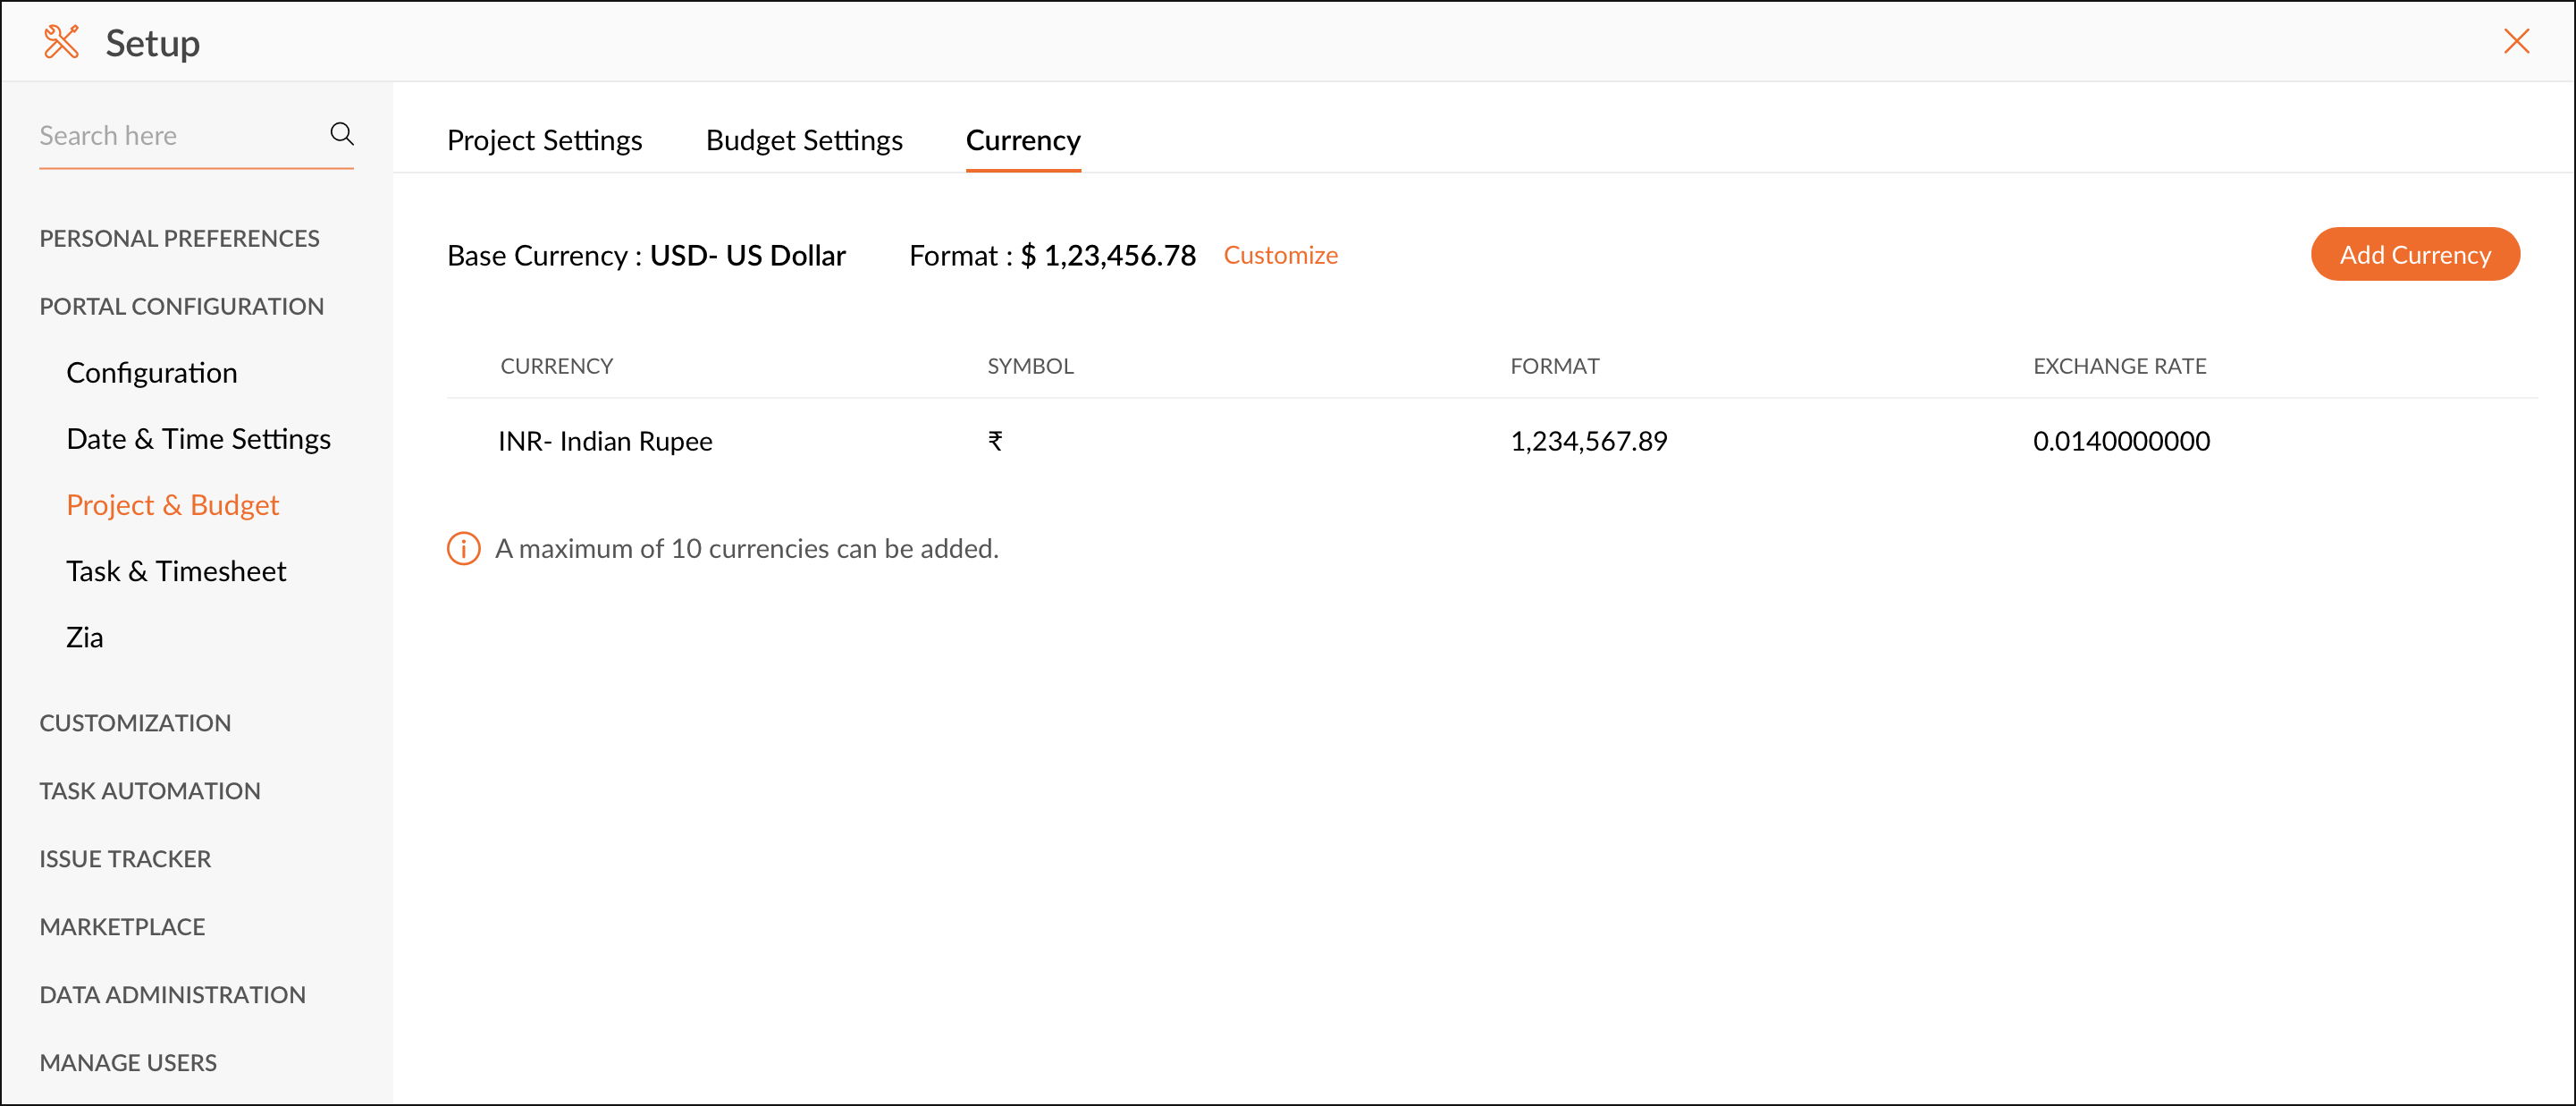This screenshot has height=1106, width=2576.
Task: Click the maximum of 10 currencies message
Action: [746, 548]
